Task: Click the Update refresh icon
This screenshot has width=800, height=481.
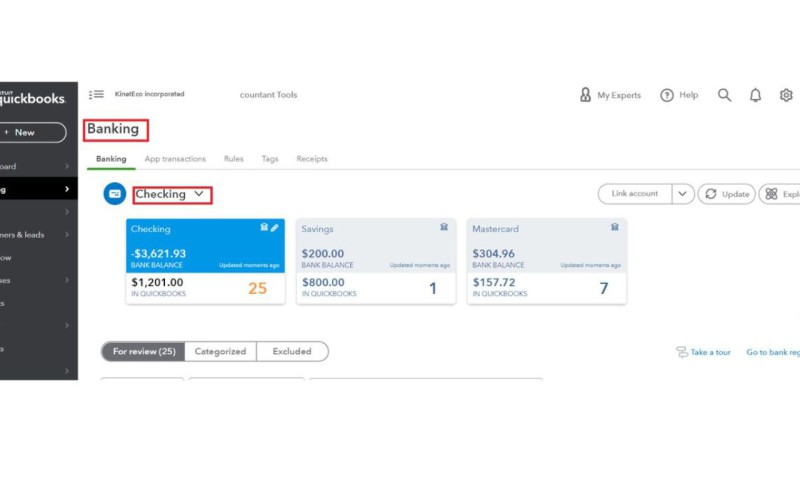Action: click(x=711, y=194)
